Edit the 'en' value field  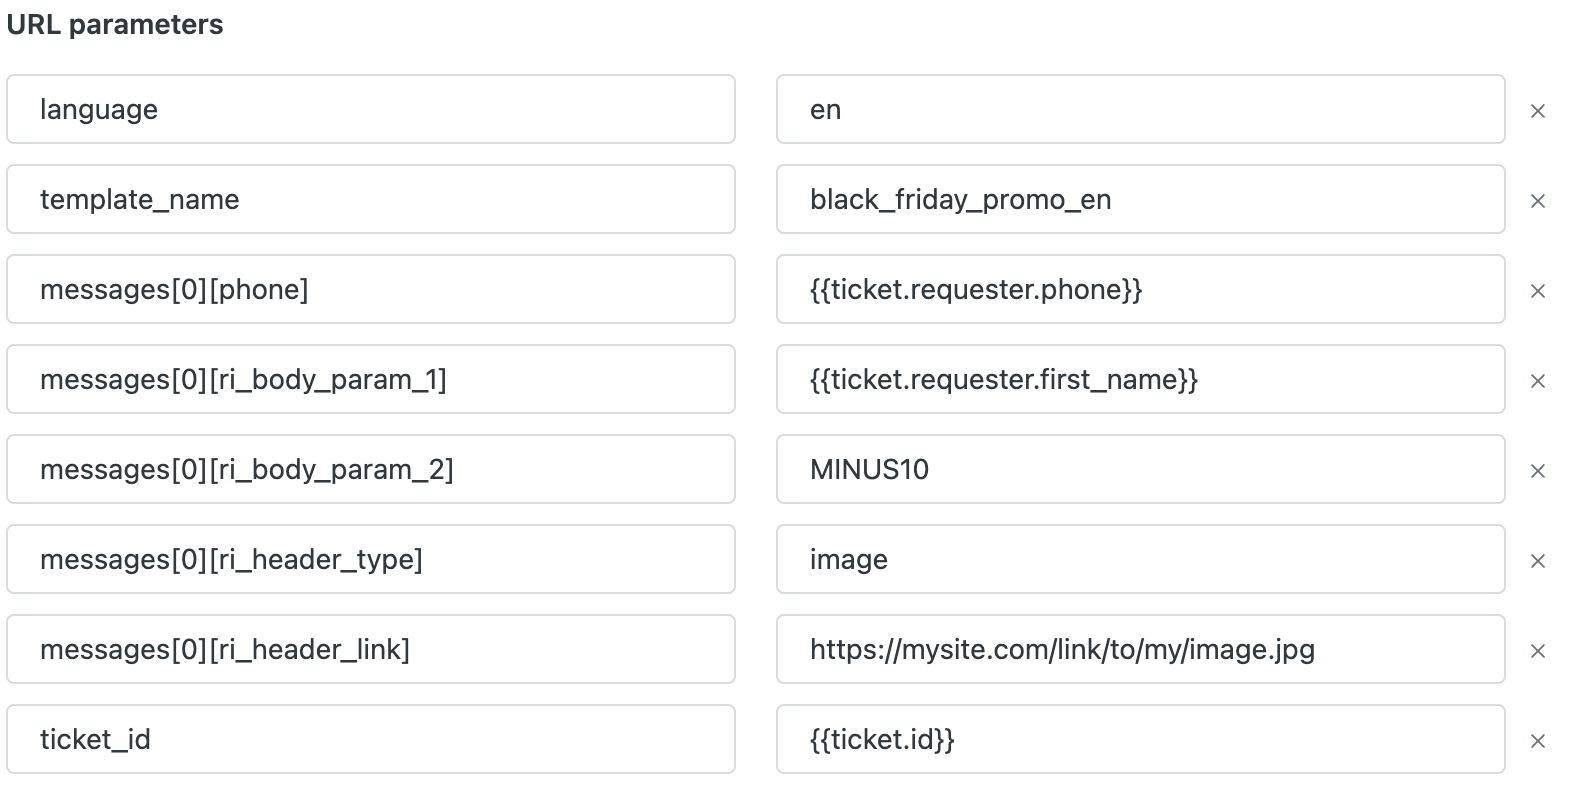pos(1140,109)
